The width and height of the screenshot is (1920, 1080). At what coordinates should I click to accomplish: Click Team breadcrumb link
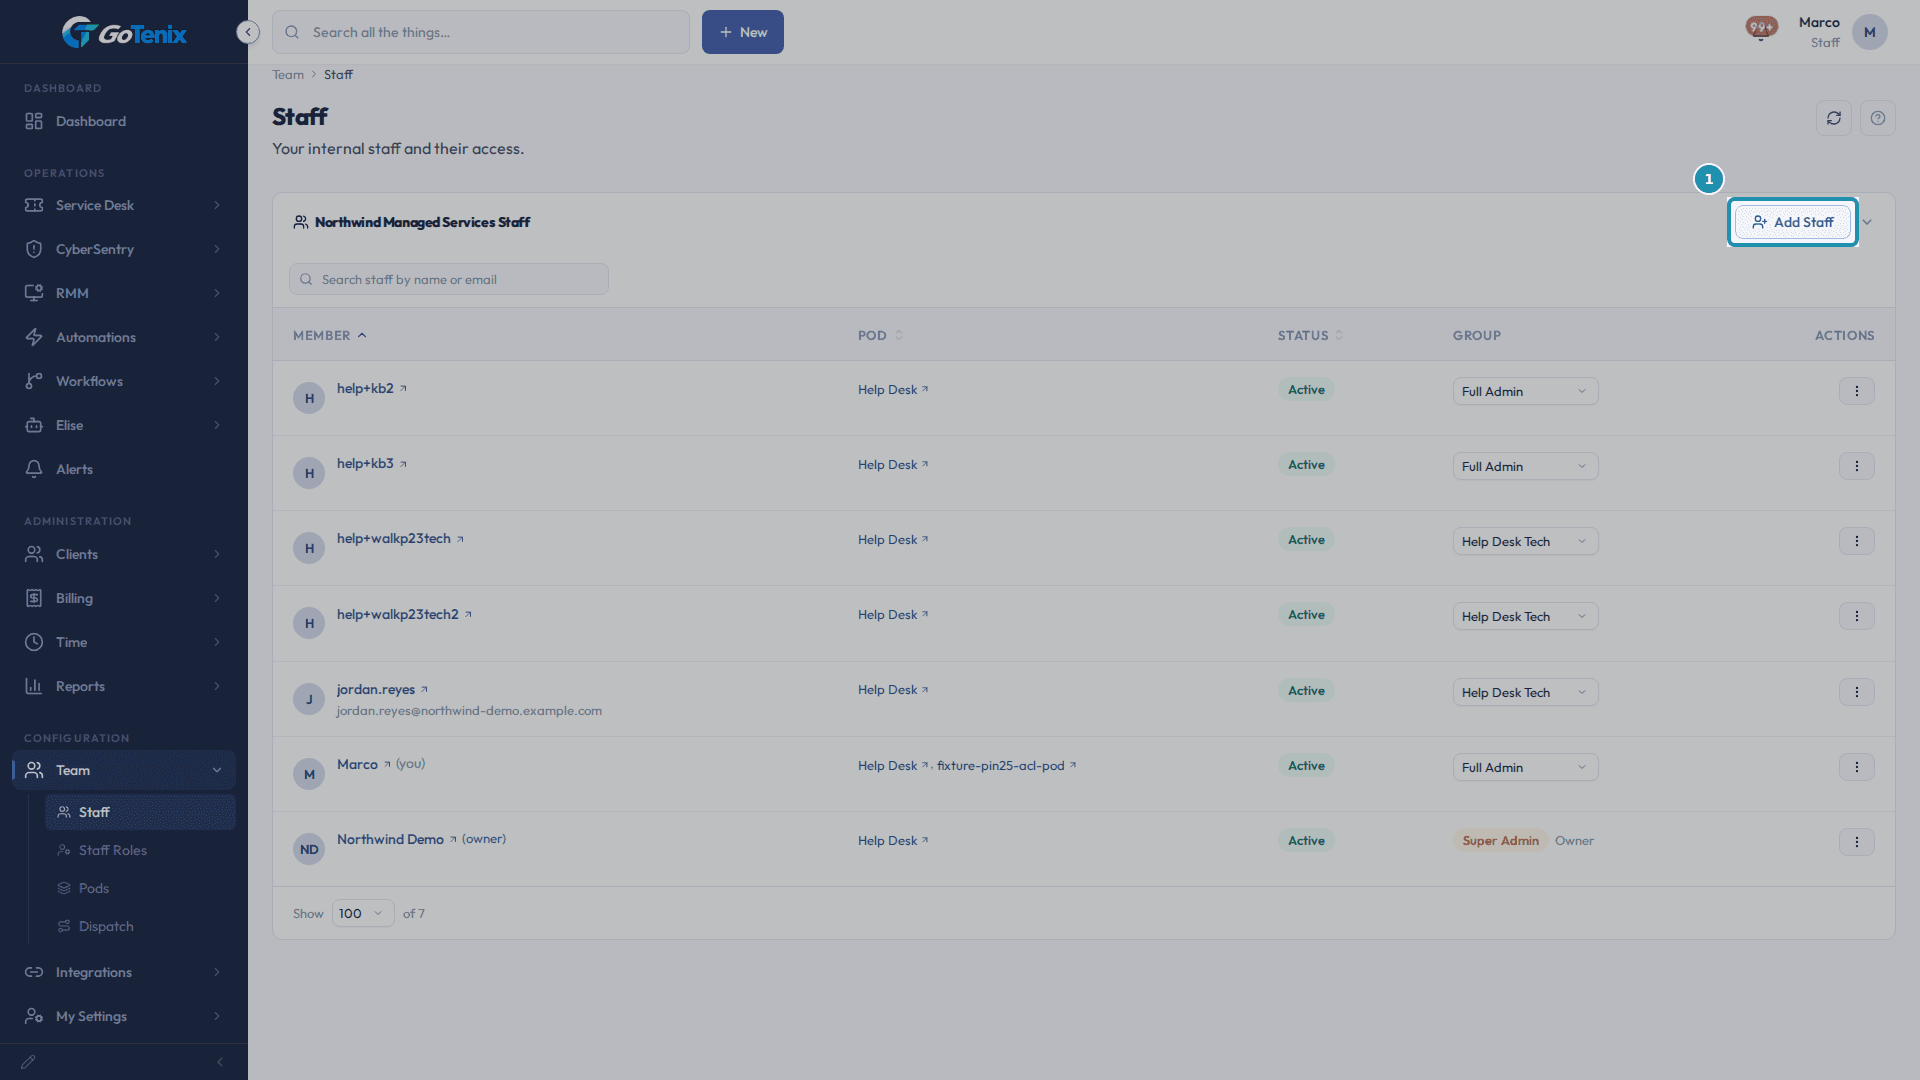pyautogui.click(x=288, y=75)
